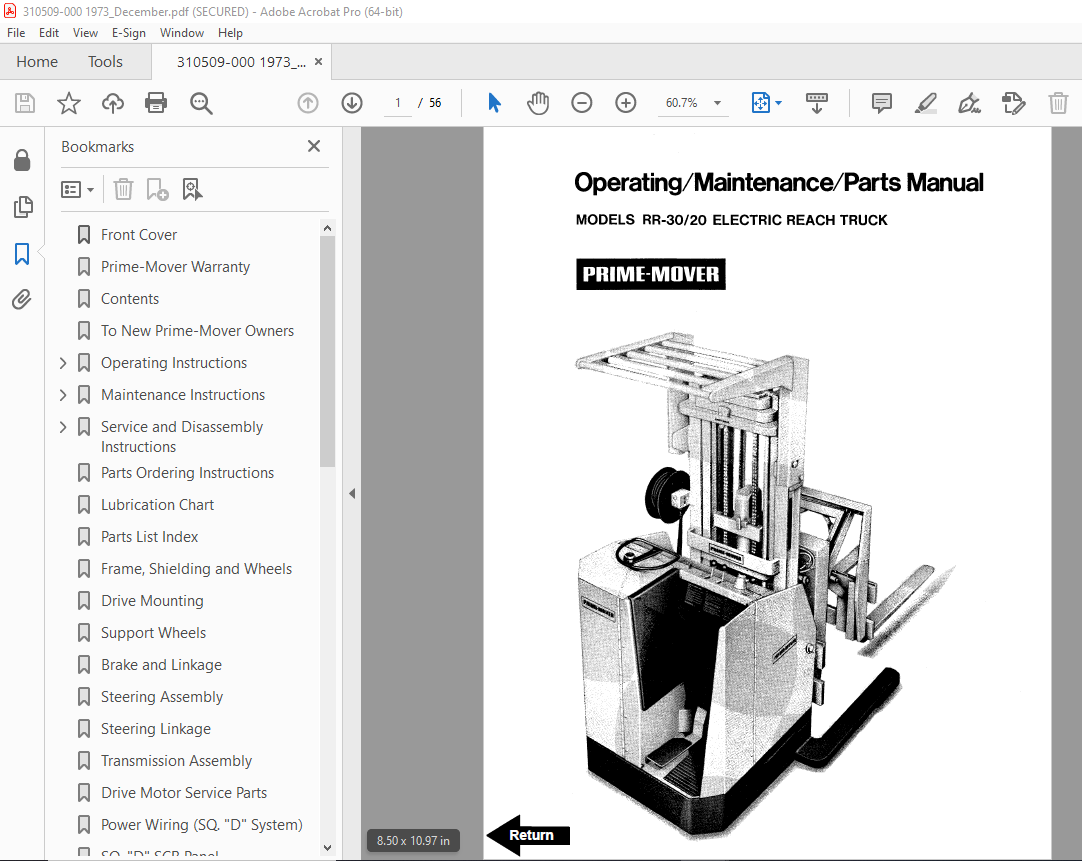This screenshot has width=1082, height=861.
Task: Add a new bookmark icon
Action: [157, 189]
